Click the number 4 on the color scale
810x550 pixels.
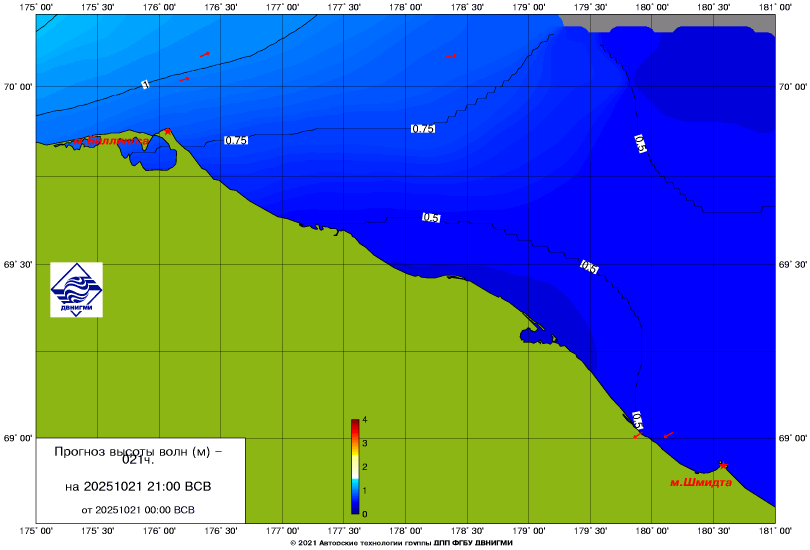[x=366, y=420]
